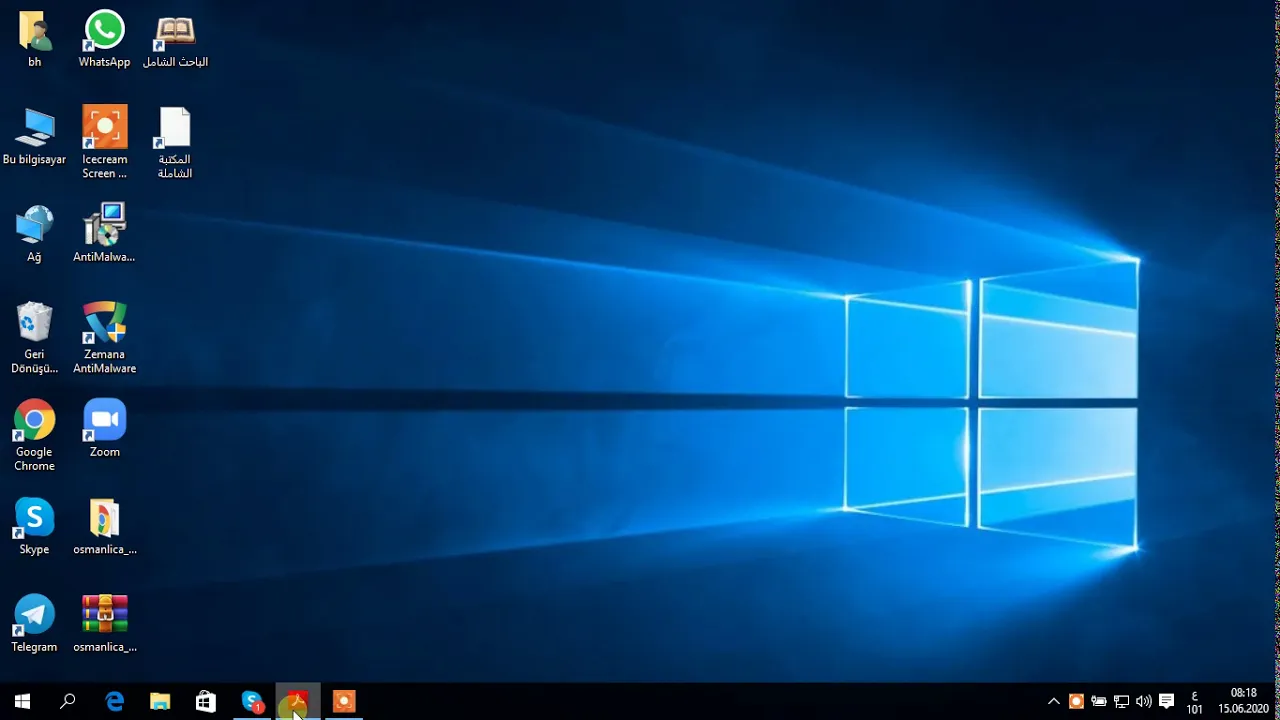Select the osmanlica_ WinRAR archive on desktop

104,624
